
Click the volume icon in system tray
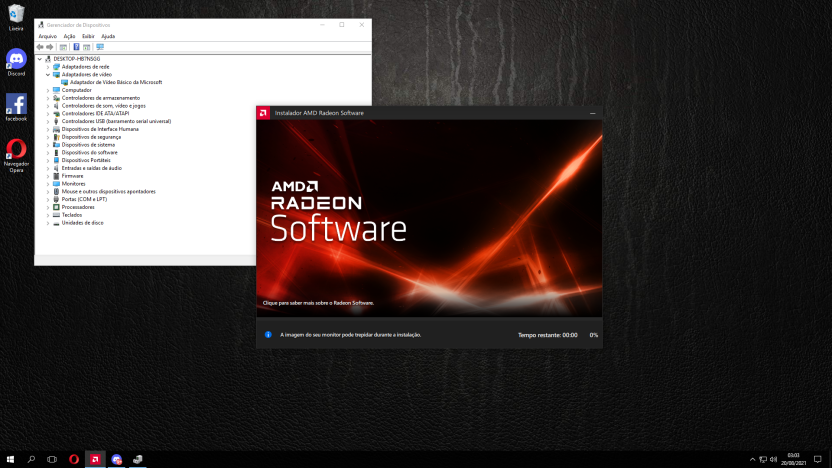click(x=773, y=460)
